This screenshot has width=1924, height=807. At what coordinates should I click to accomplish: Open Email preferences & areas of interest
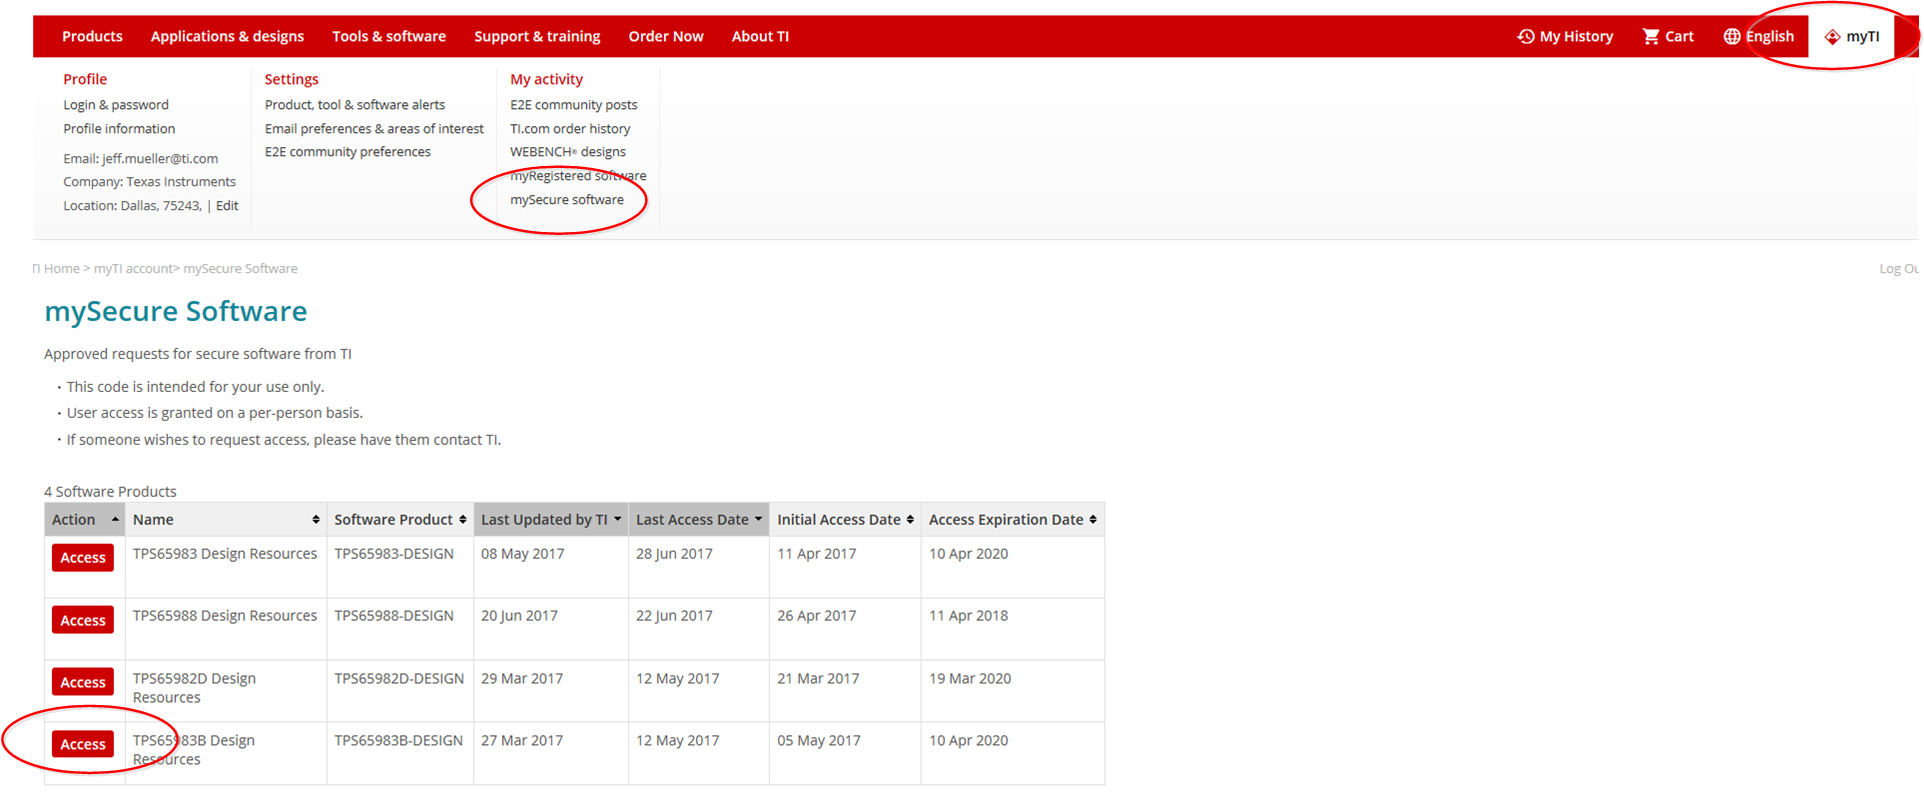(374, 129)
